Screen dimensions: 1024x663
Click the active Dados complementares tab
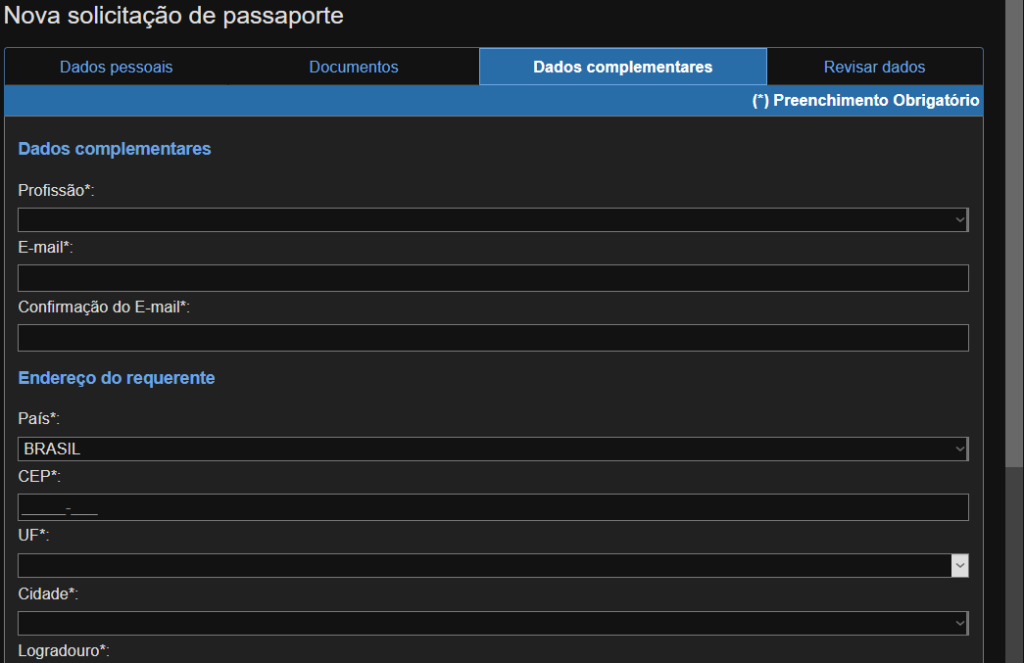pyautogui.click(x=622, y=66)
